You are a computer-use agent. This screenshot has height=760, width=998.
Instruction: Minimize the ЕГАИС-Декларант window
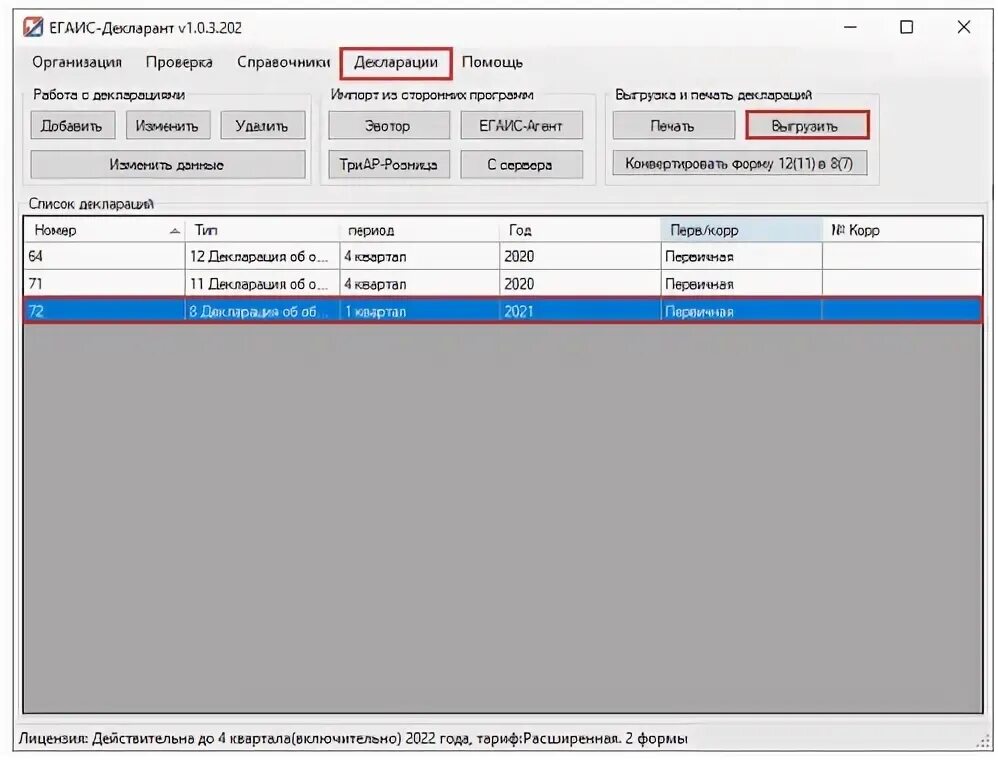850,27
